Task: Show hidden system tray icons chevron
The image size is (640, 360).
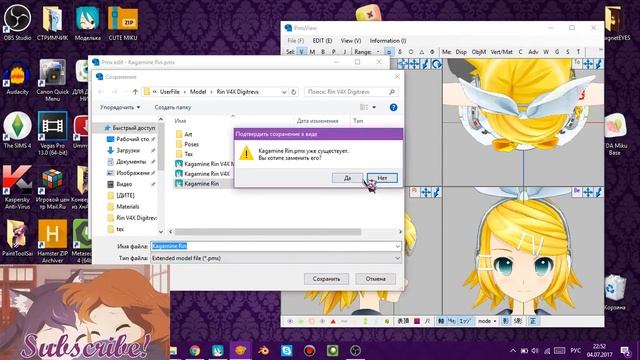Action: (x=513, y=351)
